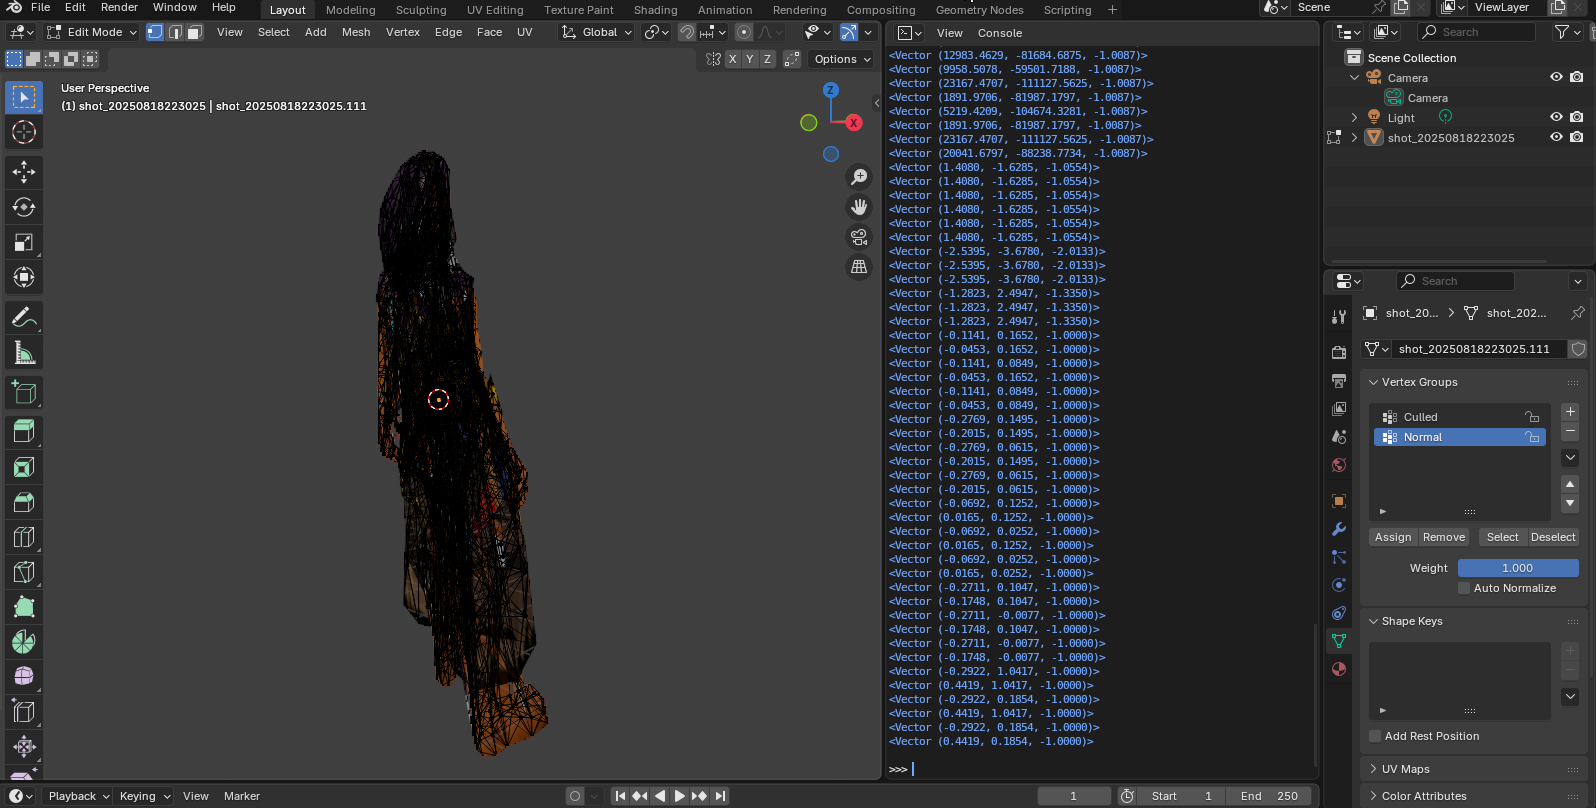Click the viewport zoom magnifier icon
Screen dimensions: 1596x808
pyautogui.click(x=859, y=177)
